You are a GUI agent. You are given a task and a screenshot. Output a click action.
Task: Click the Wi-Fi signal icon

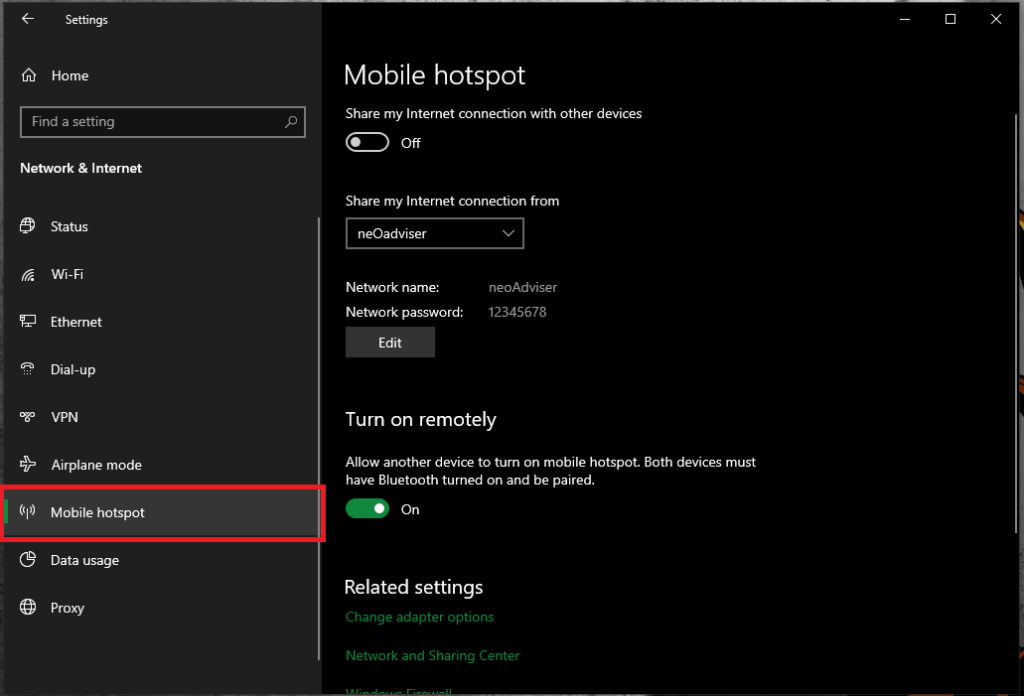(x=27, y=274)
